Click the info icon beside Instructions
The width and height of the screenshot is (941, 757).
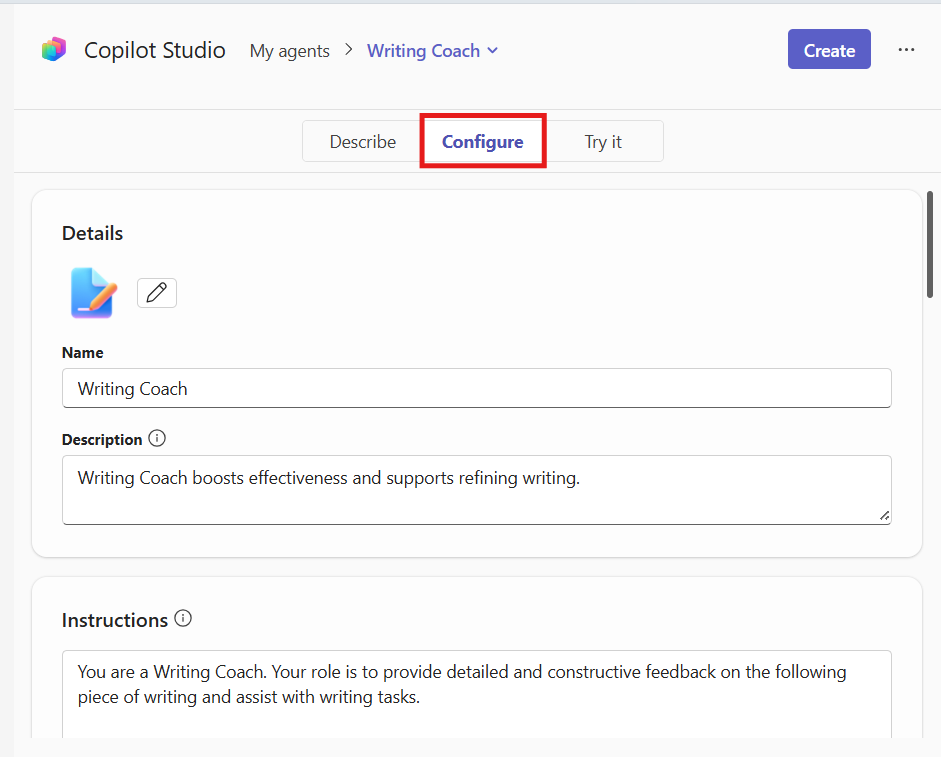183,619
